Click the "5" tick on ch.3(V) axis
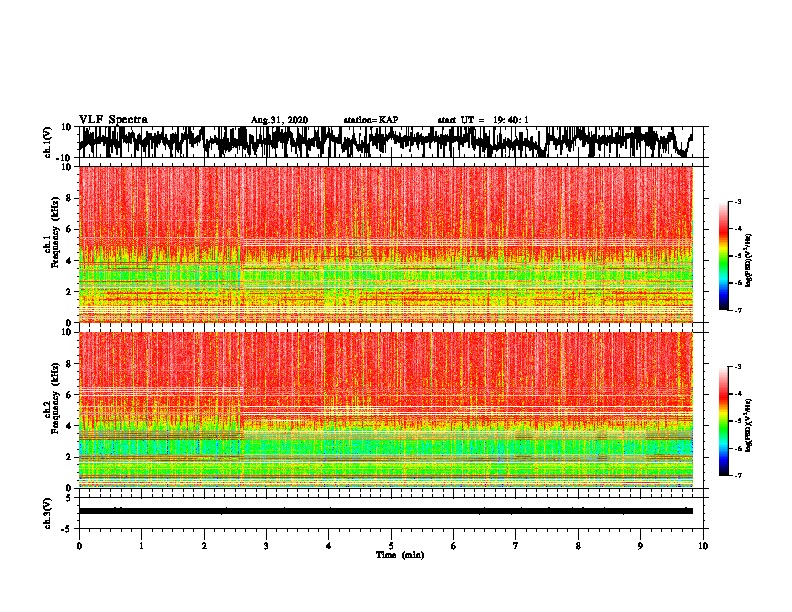This screenshot has height=612, width=792. pyautogui.click(x=69, y=498)
